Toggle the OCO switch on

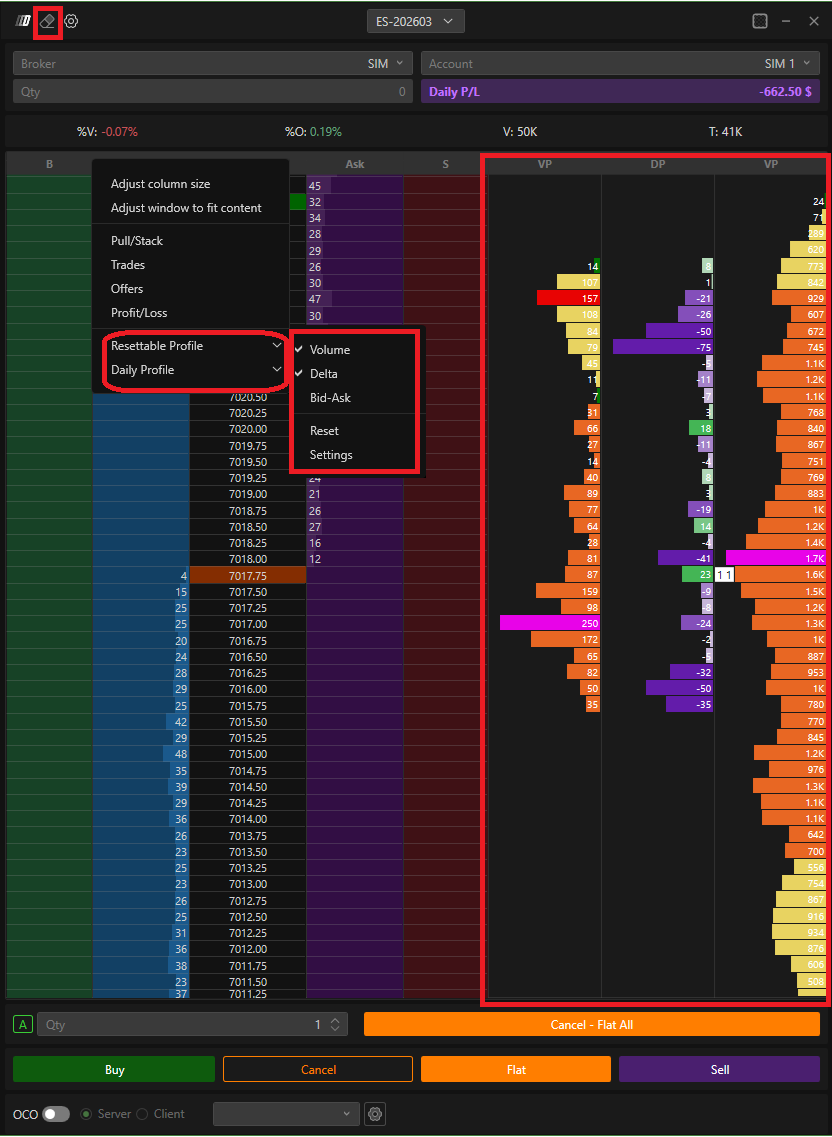pyautogui.click(x=56, y=1114)
